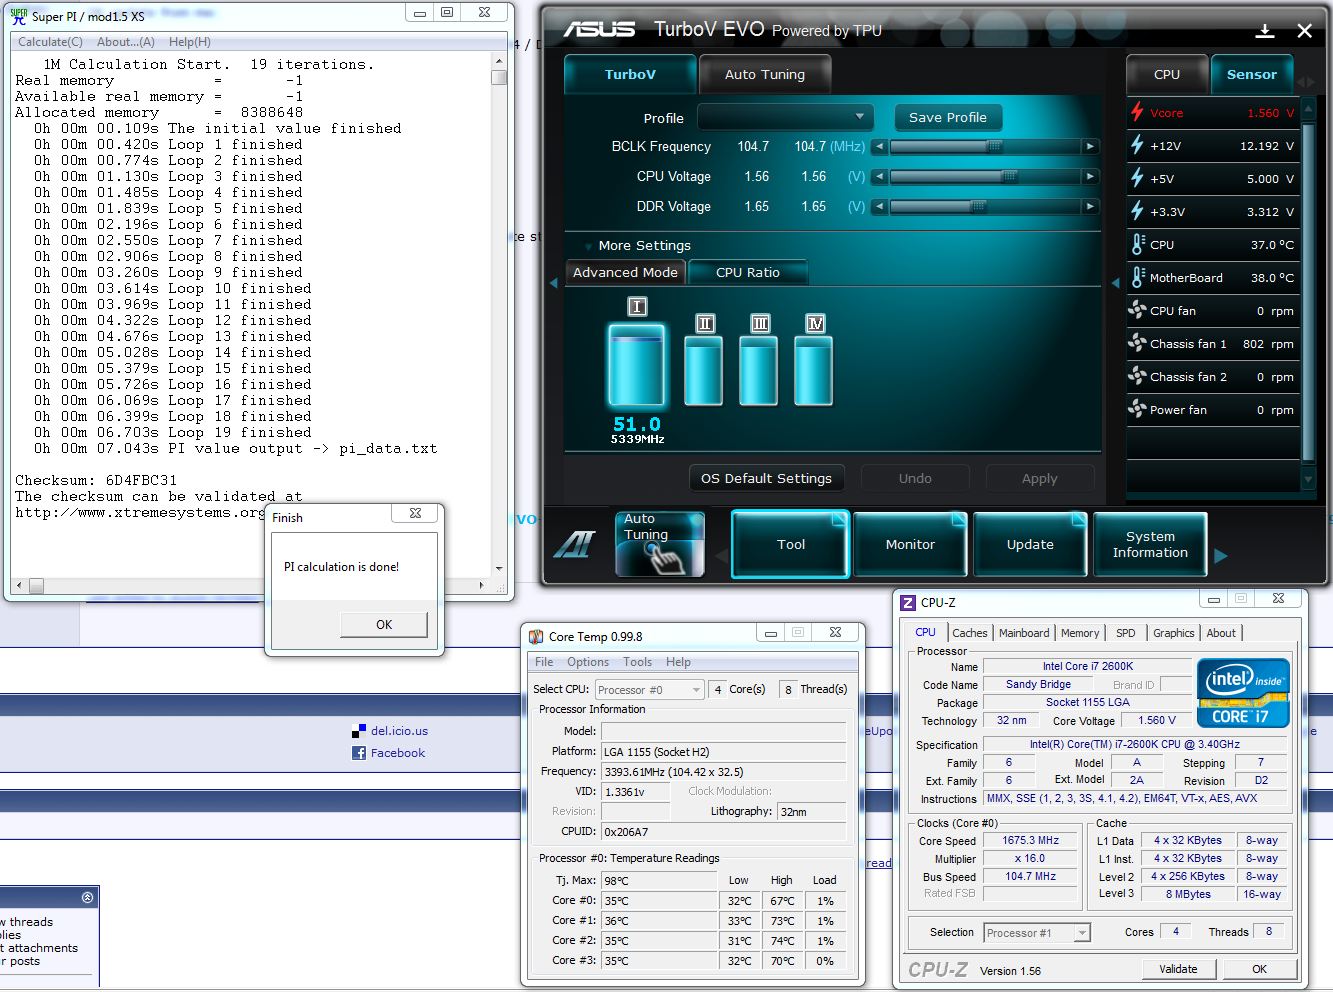Open Help menu in Super PI

189,42
